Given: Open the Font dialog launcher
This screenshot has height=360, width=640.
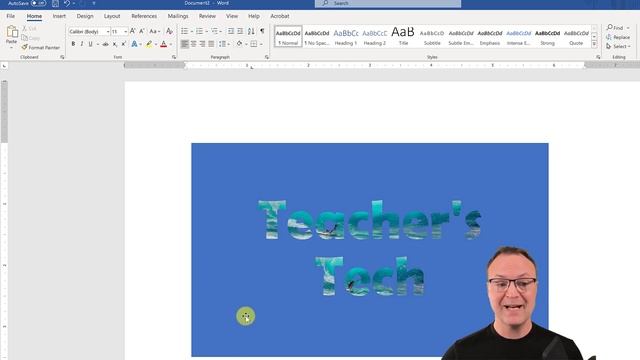Looking at the screenshot, I should click(174, 57).
